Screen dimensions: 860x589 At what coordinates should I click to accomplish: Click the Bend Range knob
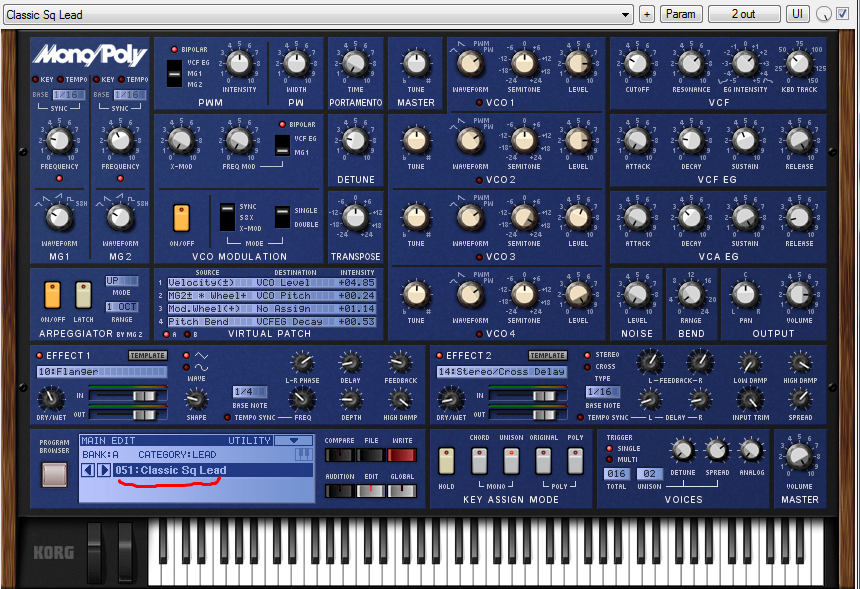(691, 294)
